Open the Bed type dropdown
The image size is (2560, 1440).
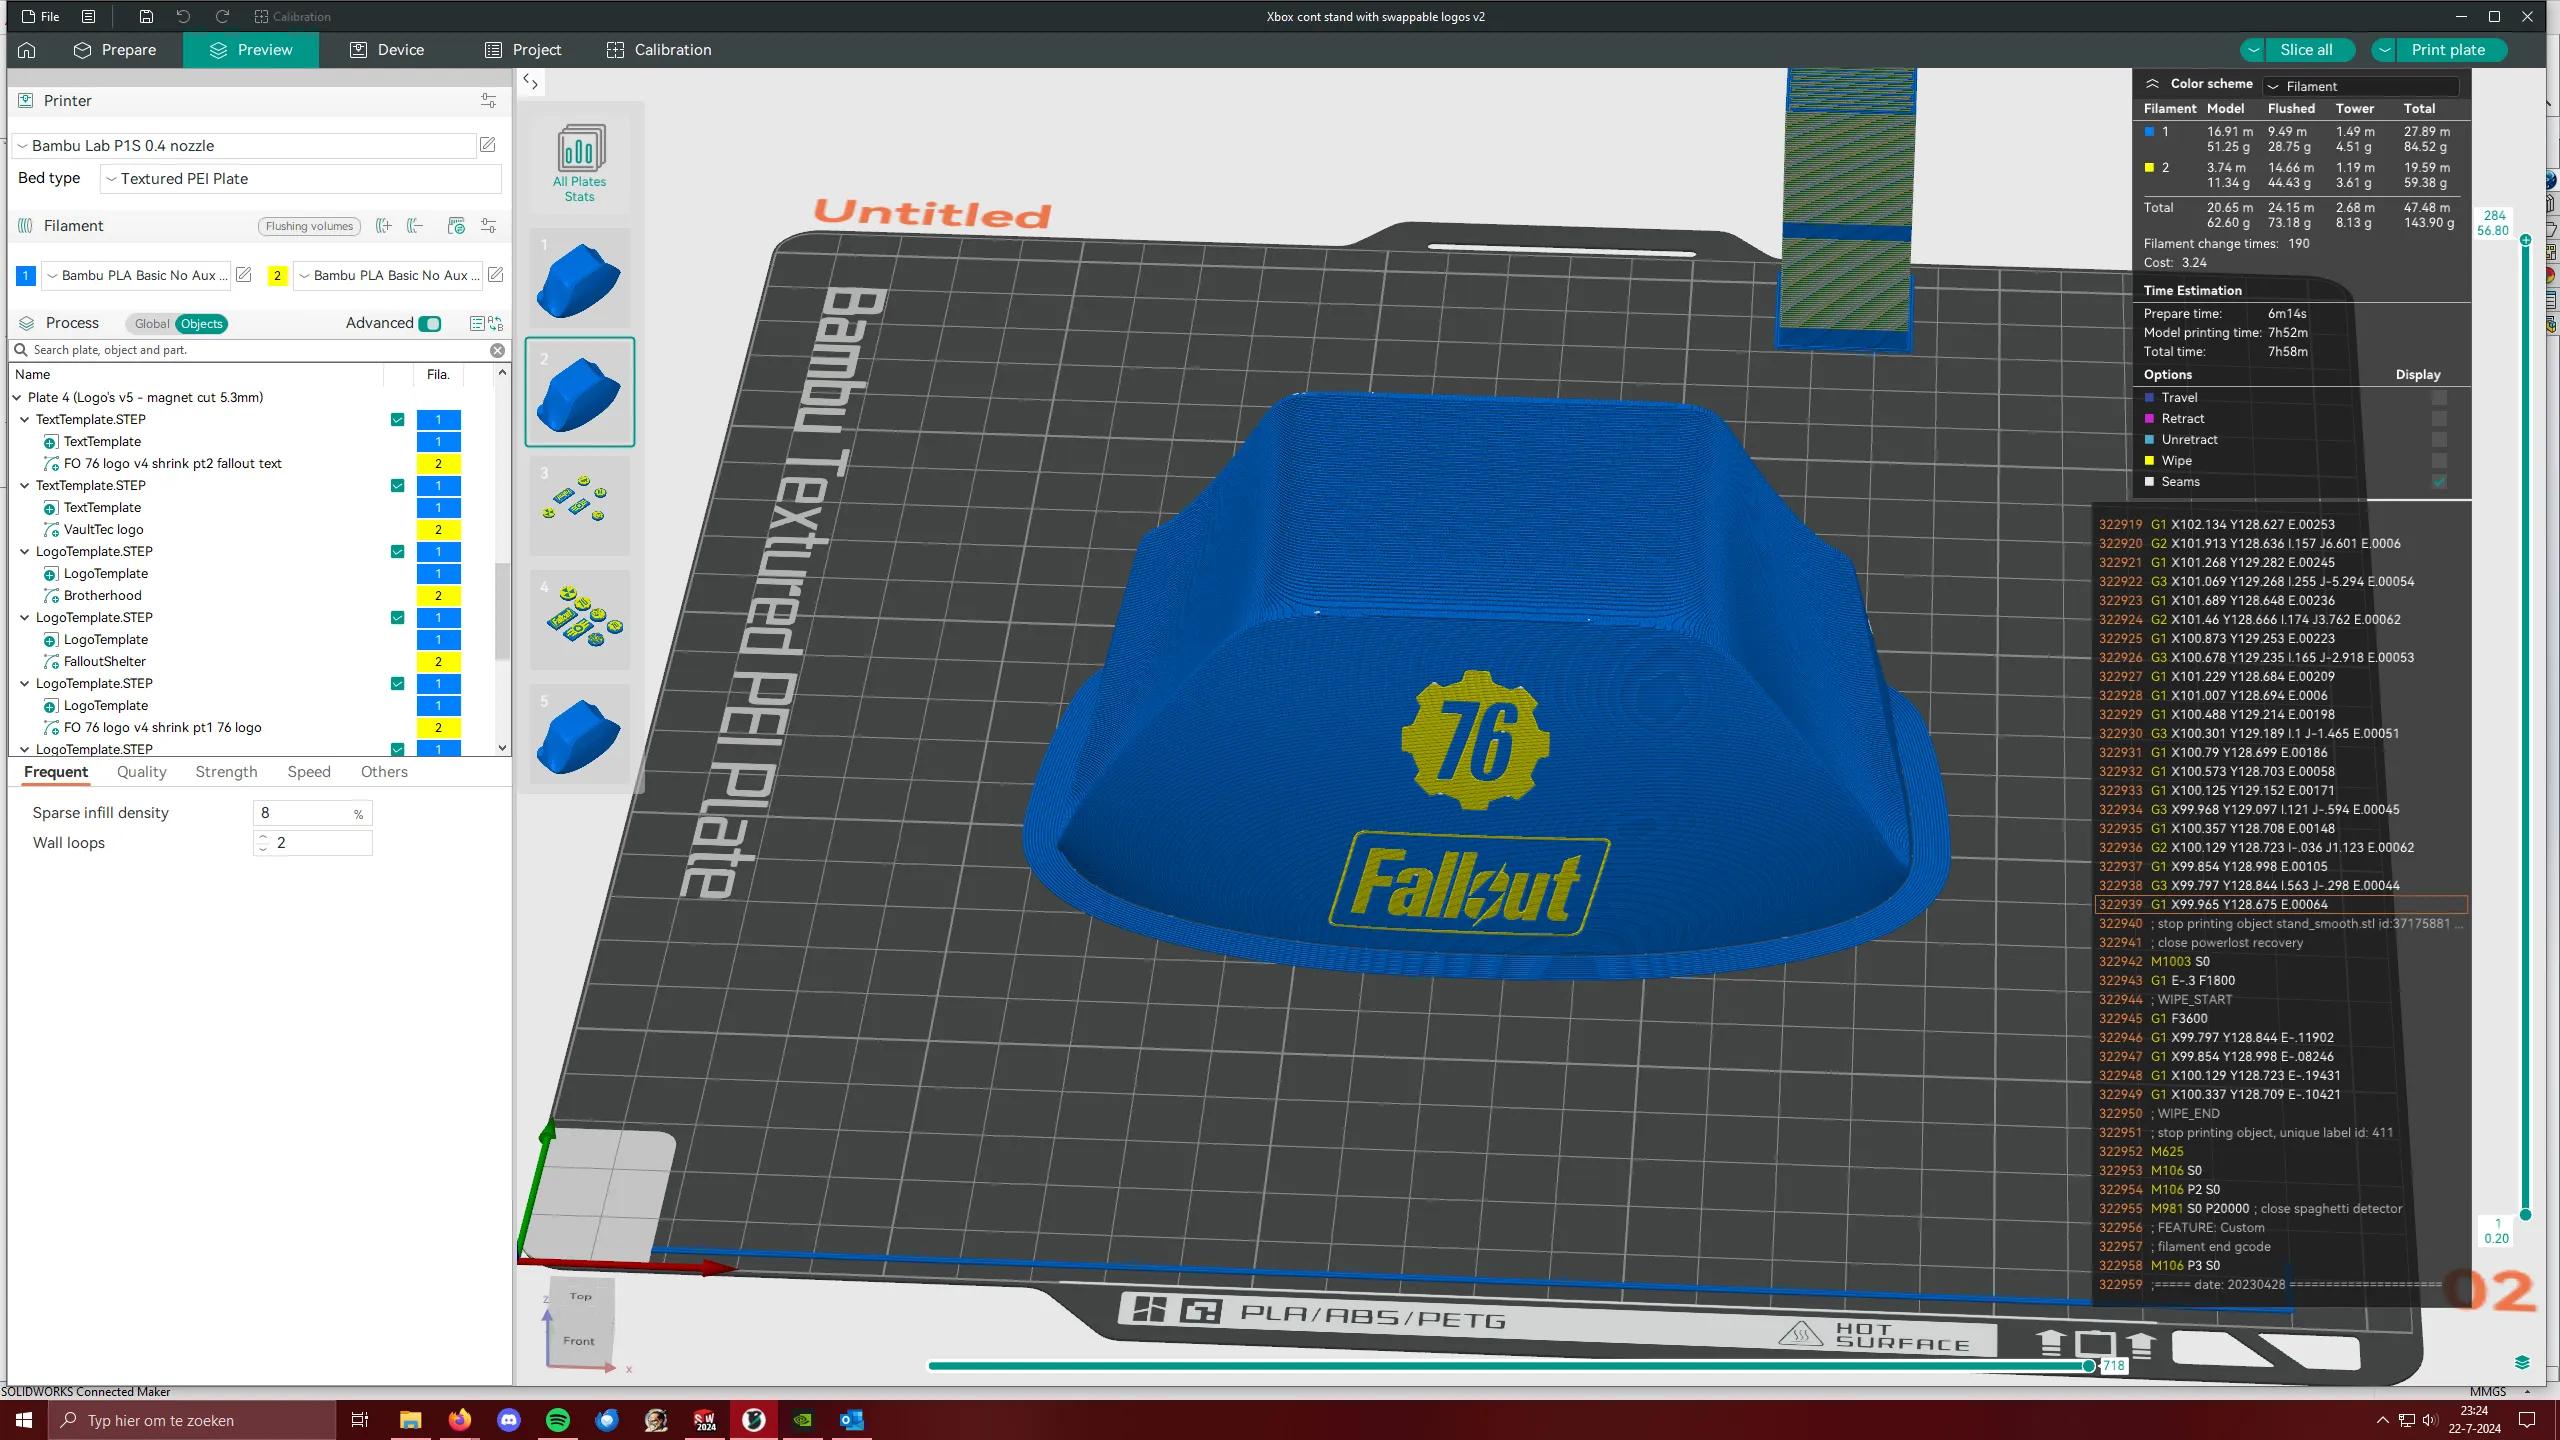(300, 179)
